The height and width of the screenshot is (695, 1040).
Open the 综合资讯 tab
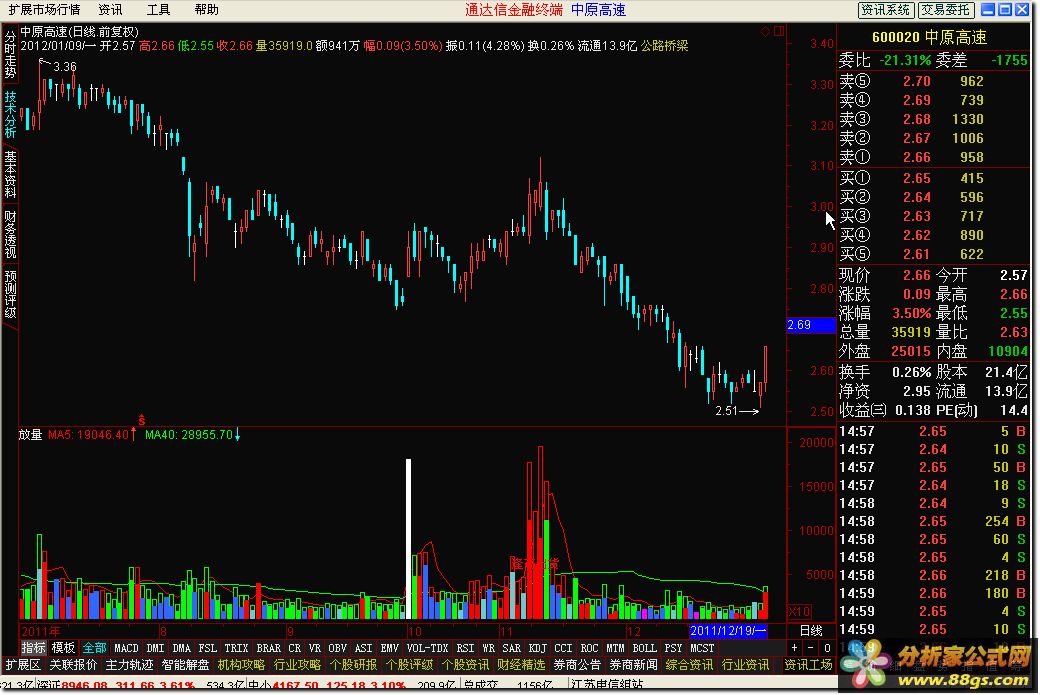pyautogui.click(x=689, y=664)
